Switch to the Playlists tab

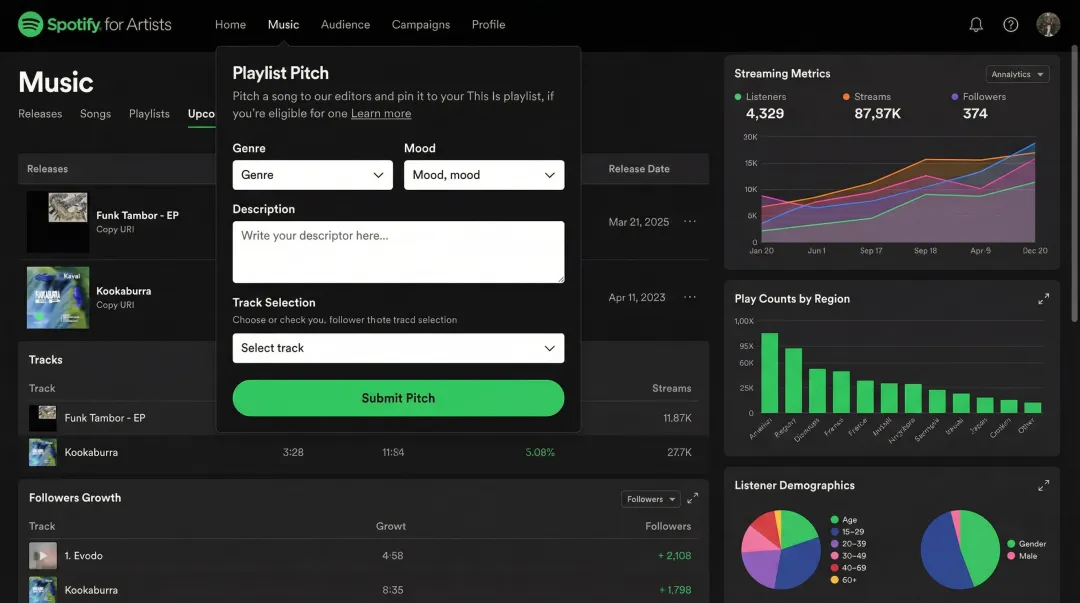pos(149,114)
